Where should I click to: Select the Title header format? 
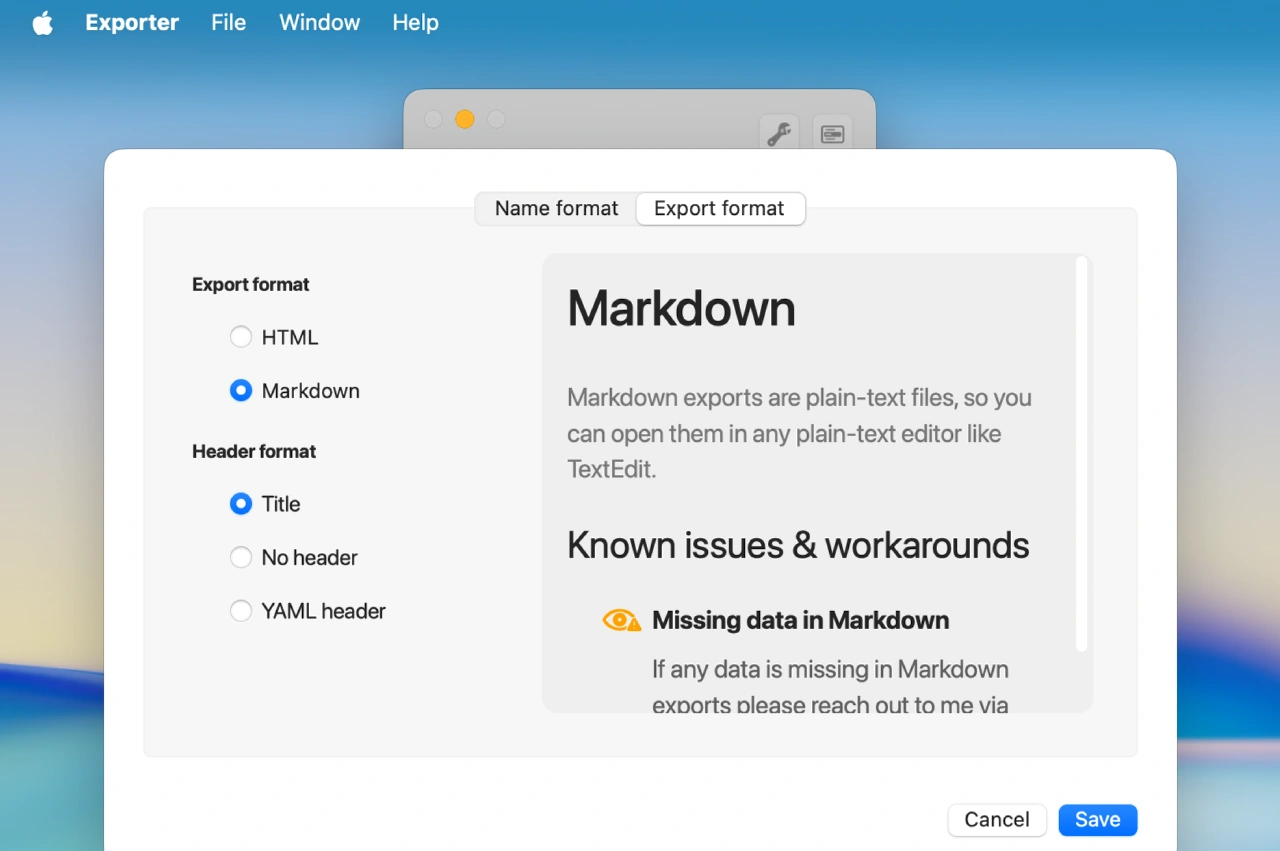[x=241, y=504]
